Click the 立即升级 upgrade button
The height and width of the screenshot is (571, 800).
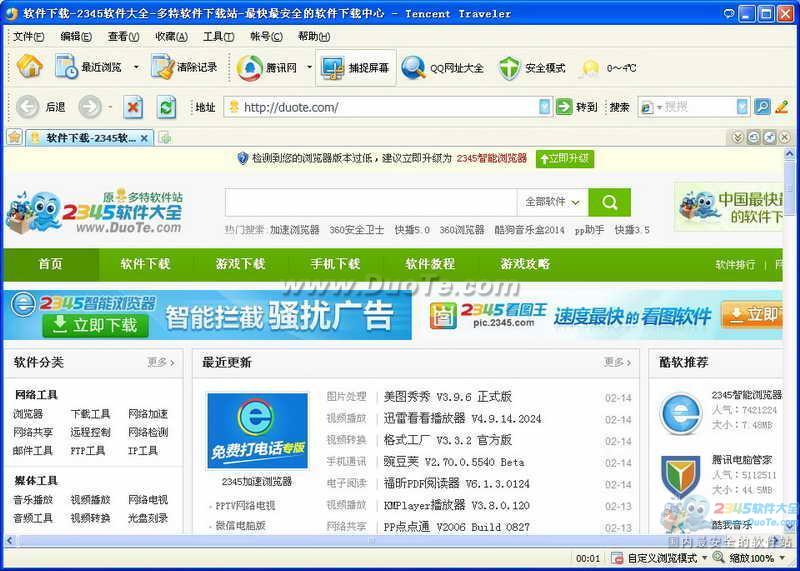coord(565,158)
